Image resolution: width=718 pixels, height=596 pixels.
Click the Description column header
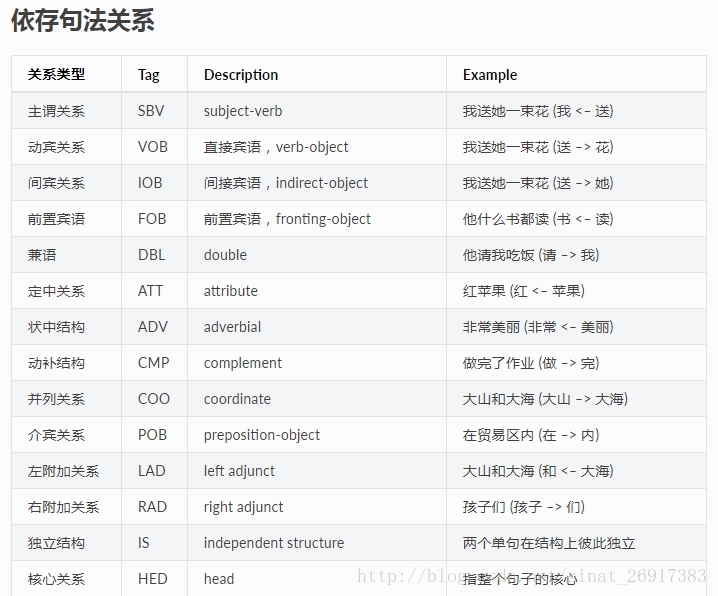(x=241, y=75)
